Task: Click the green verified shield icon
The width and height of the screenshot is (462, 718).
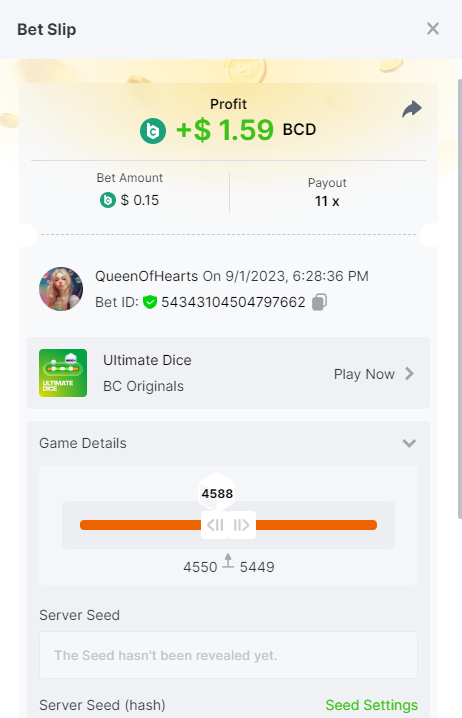Action: coord(150,302)
